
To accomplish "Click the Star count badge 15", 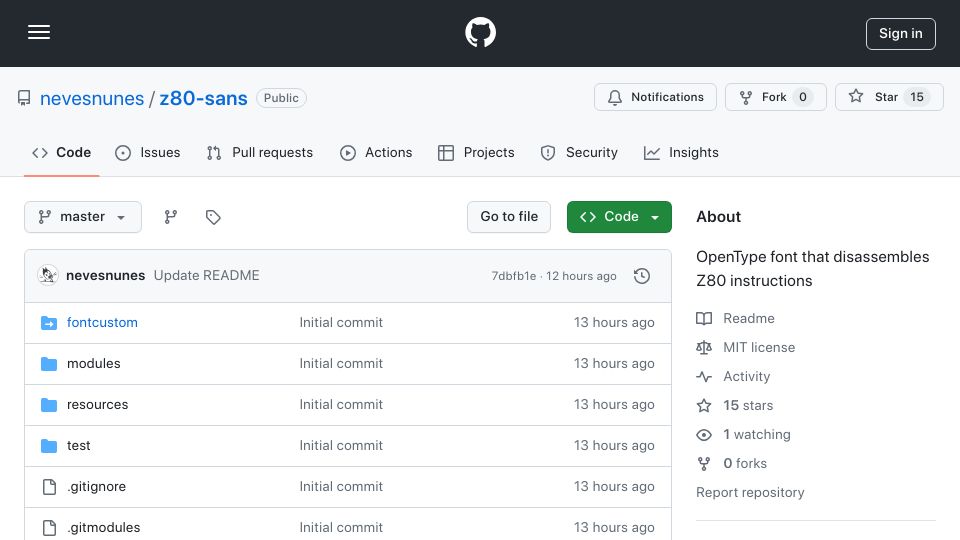I will pos(917,97).
